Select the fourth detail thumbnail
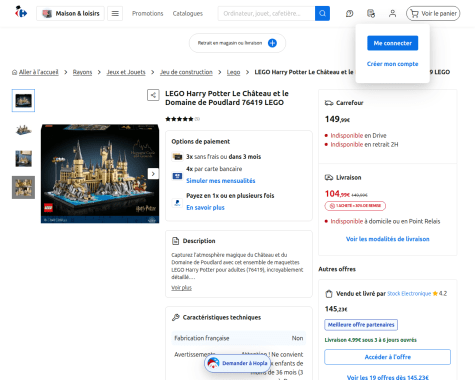This screenshot has height=380, width=475. [x=23, y=187]
